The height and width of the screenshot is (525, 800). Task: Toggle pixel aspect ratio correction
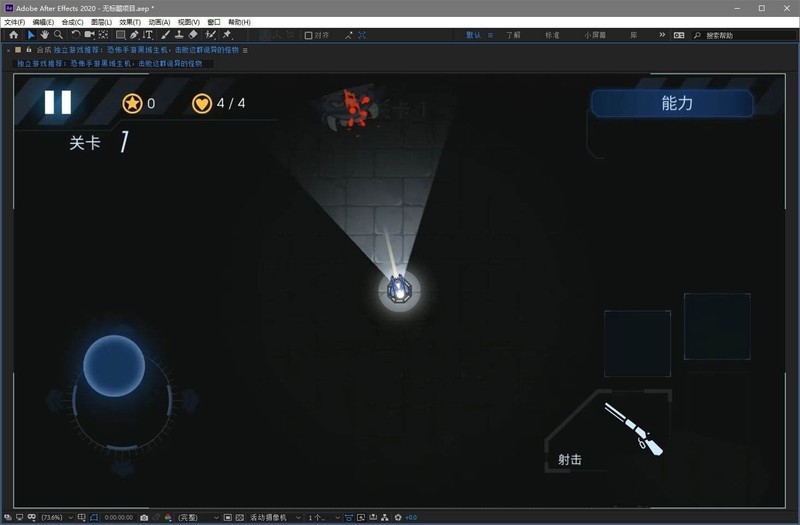[x=348, y=517]
